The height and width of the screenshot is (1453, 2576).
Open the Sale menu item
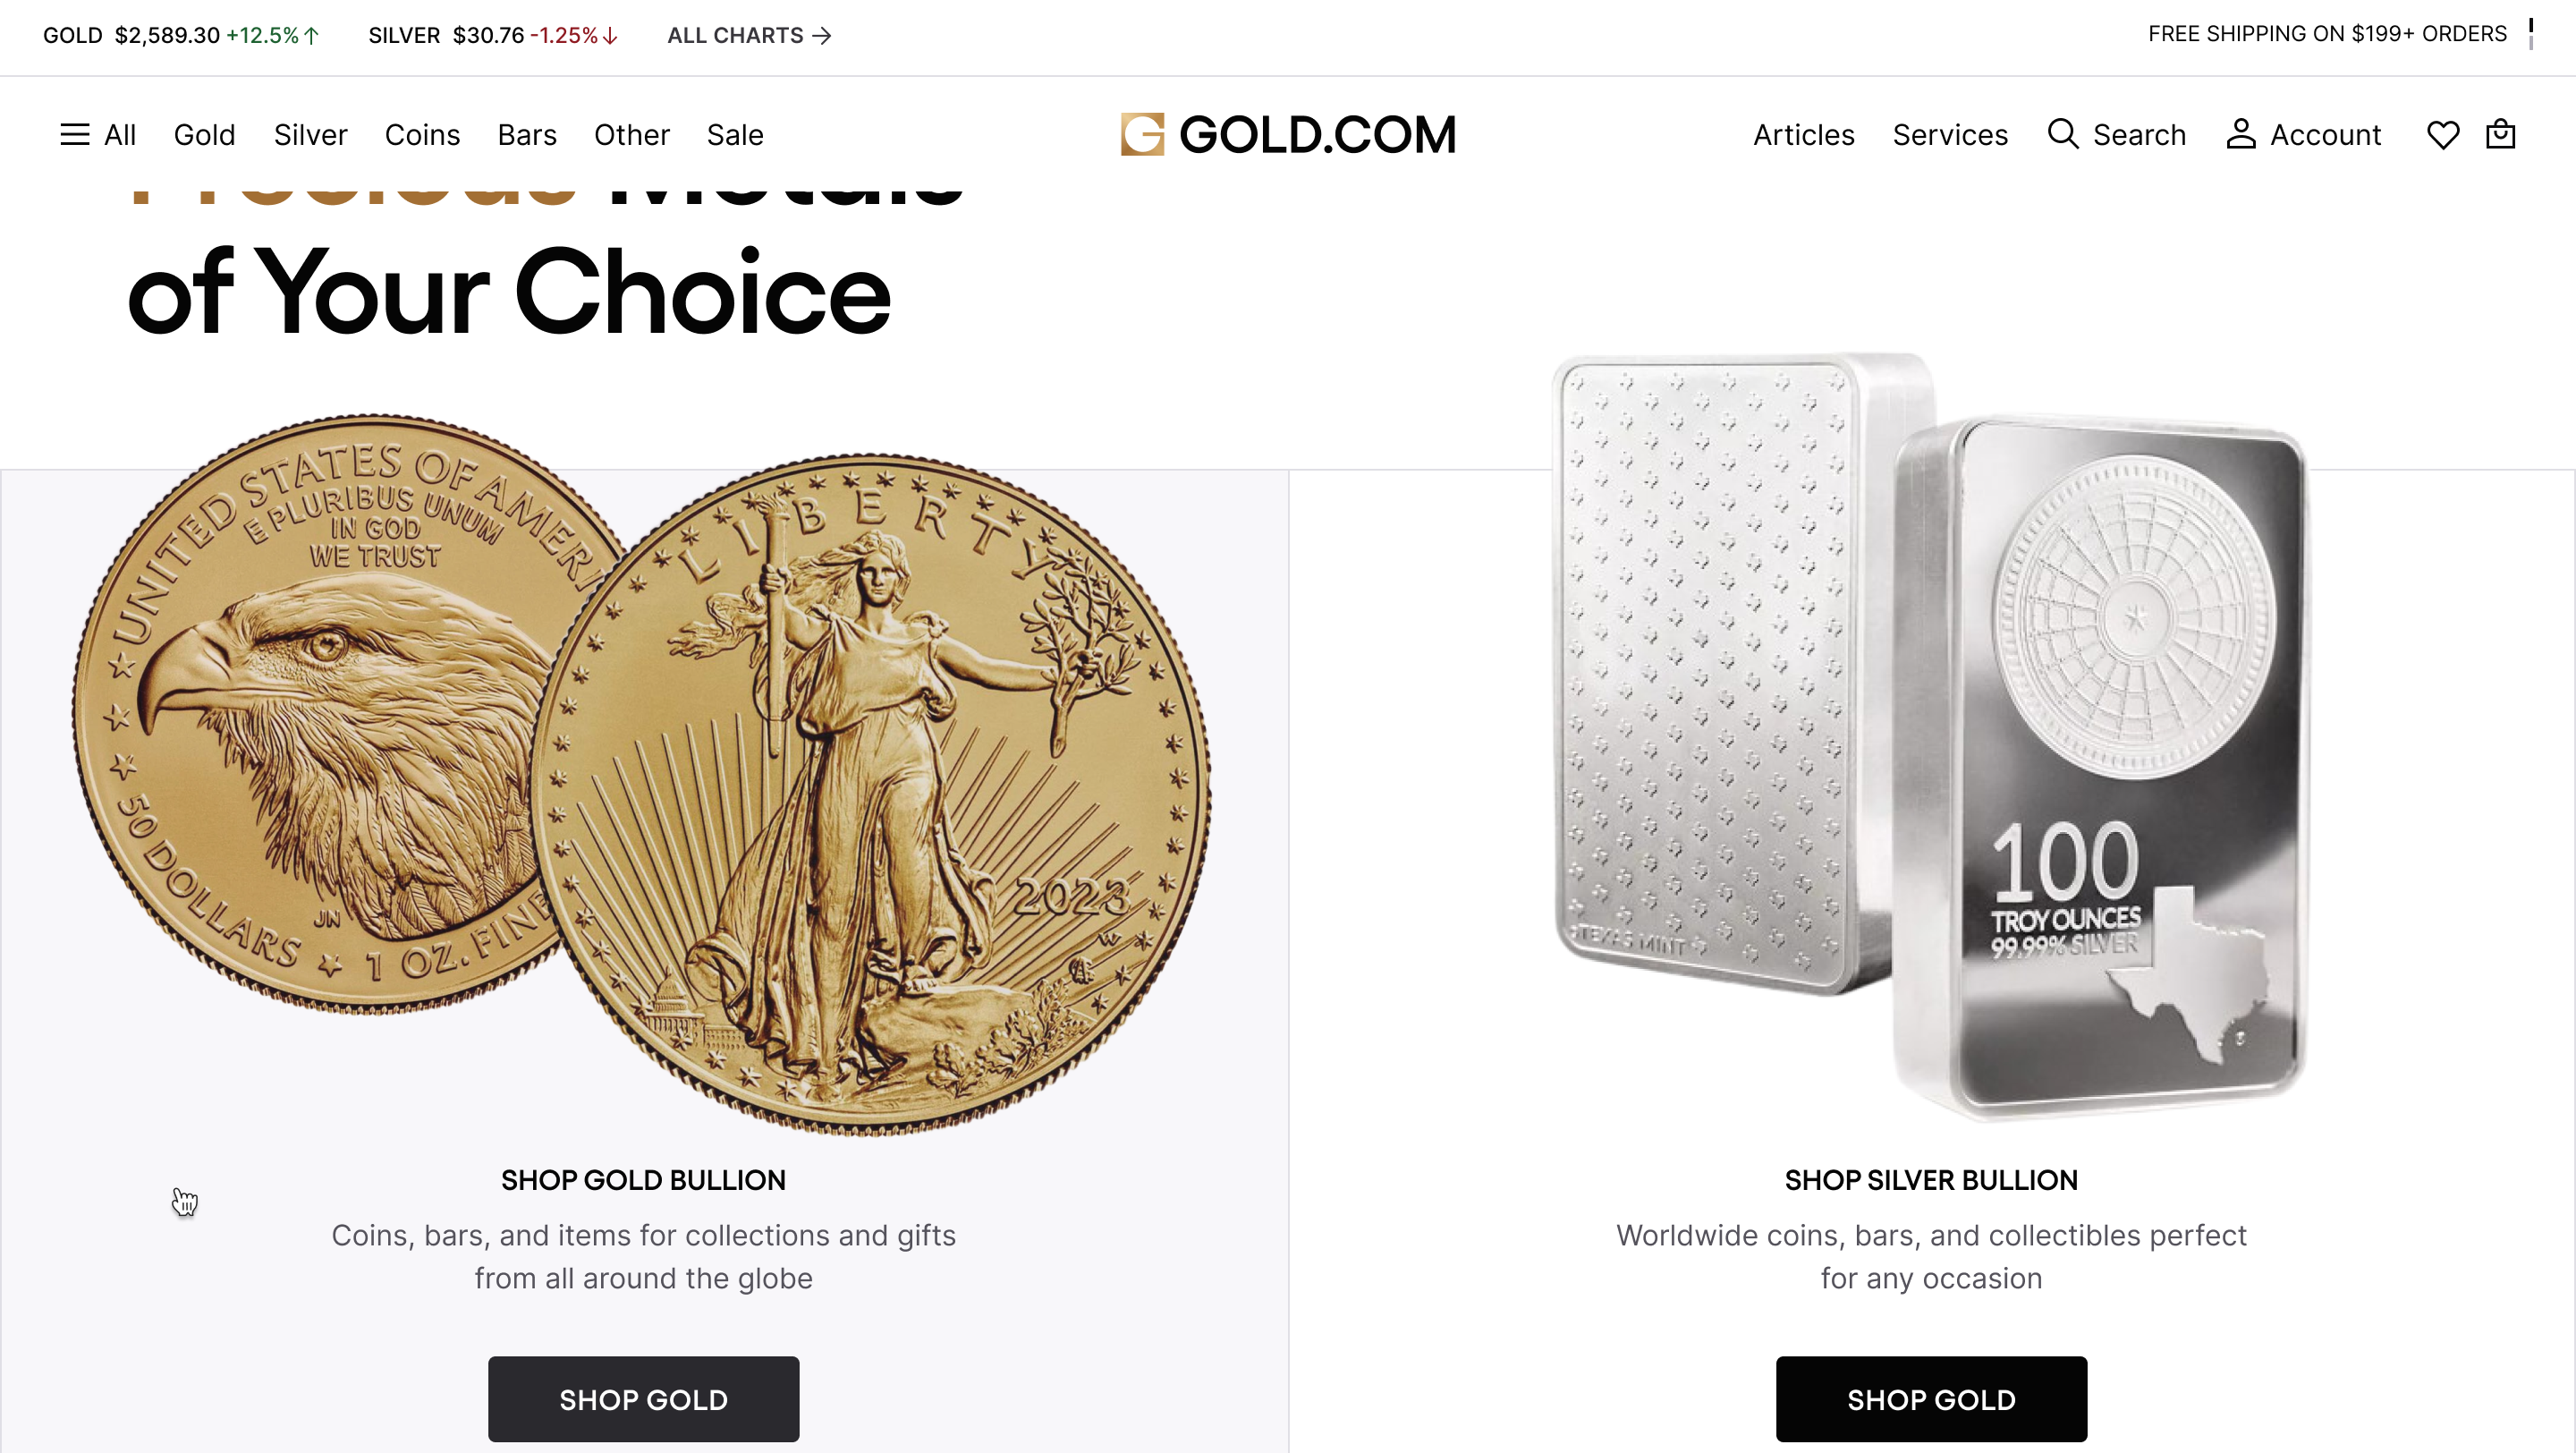coord(735,135)
